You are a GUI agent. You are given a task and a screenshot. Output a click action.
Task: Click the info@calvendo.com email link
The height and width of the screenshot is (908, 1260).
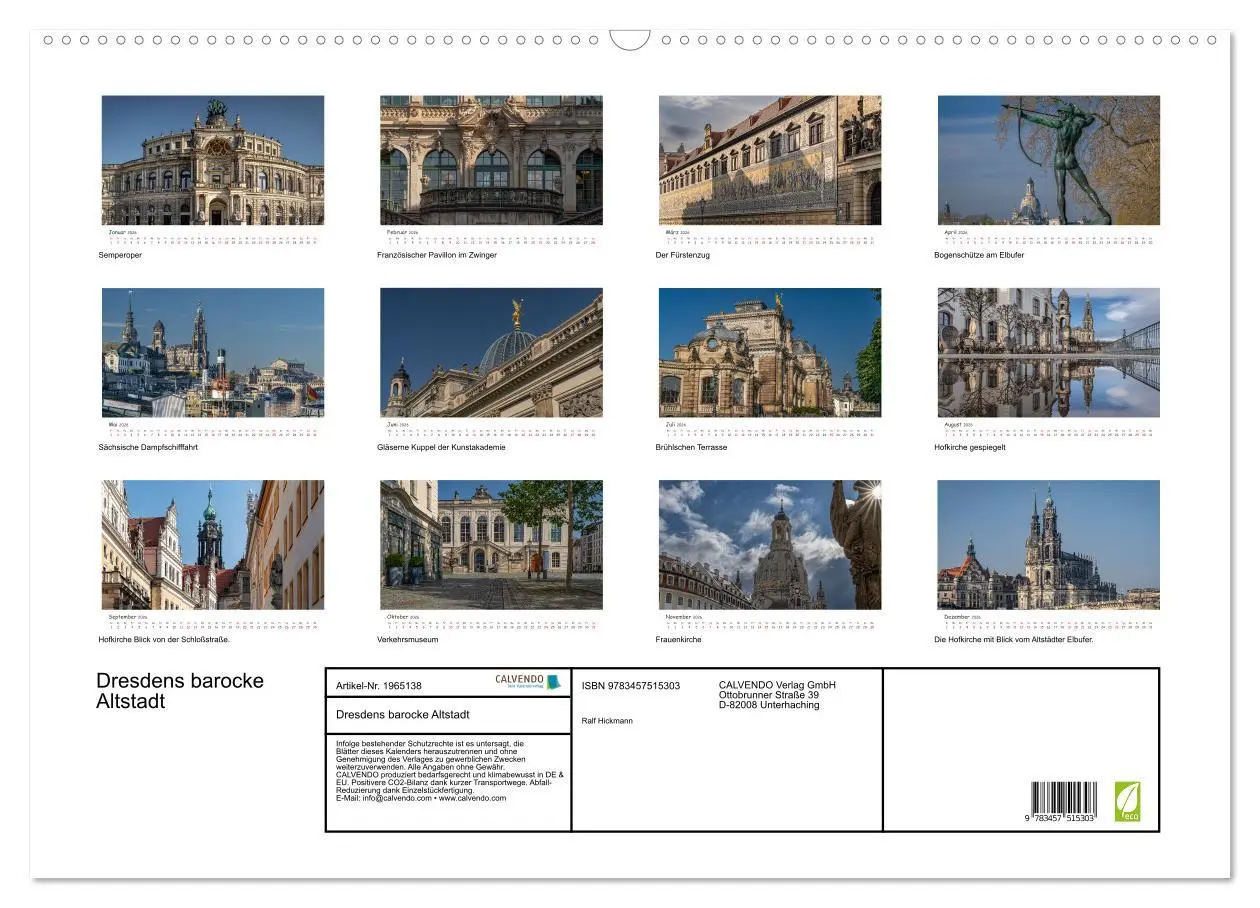coord(396,798)
